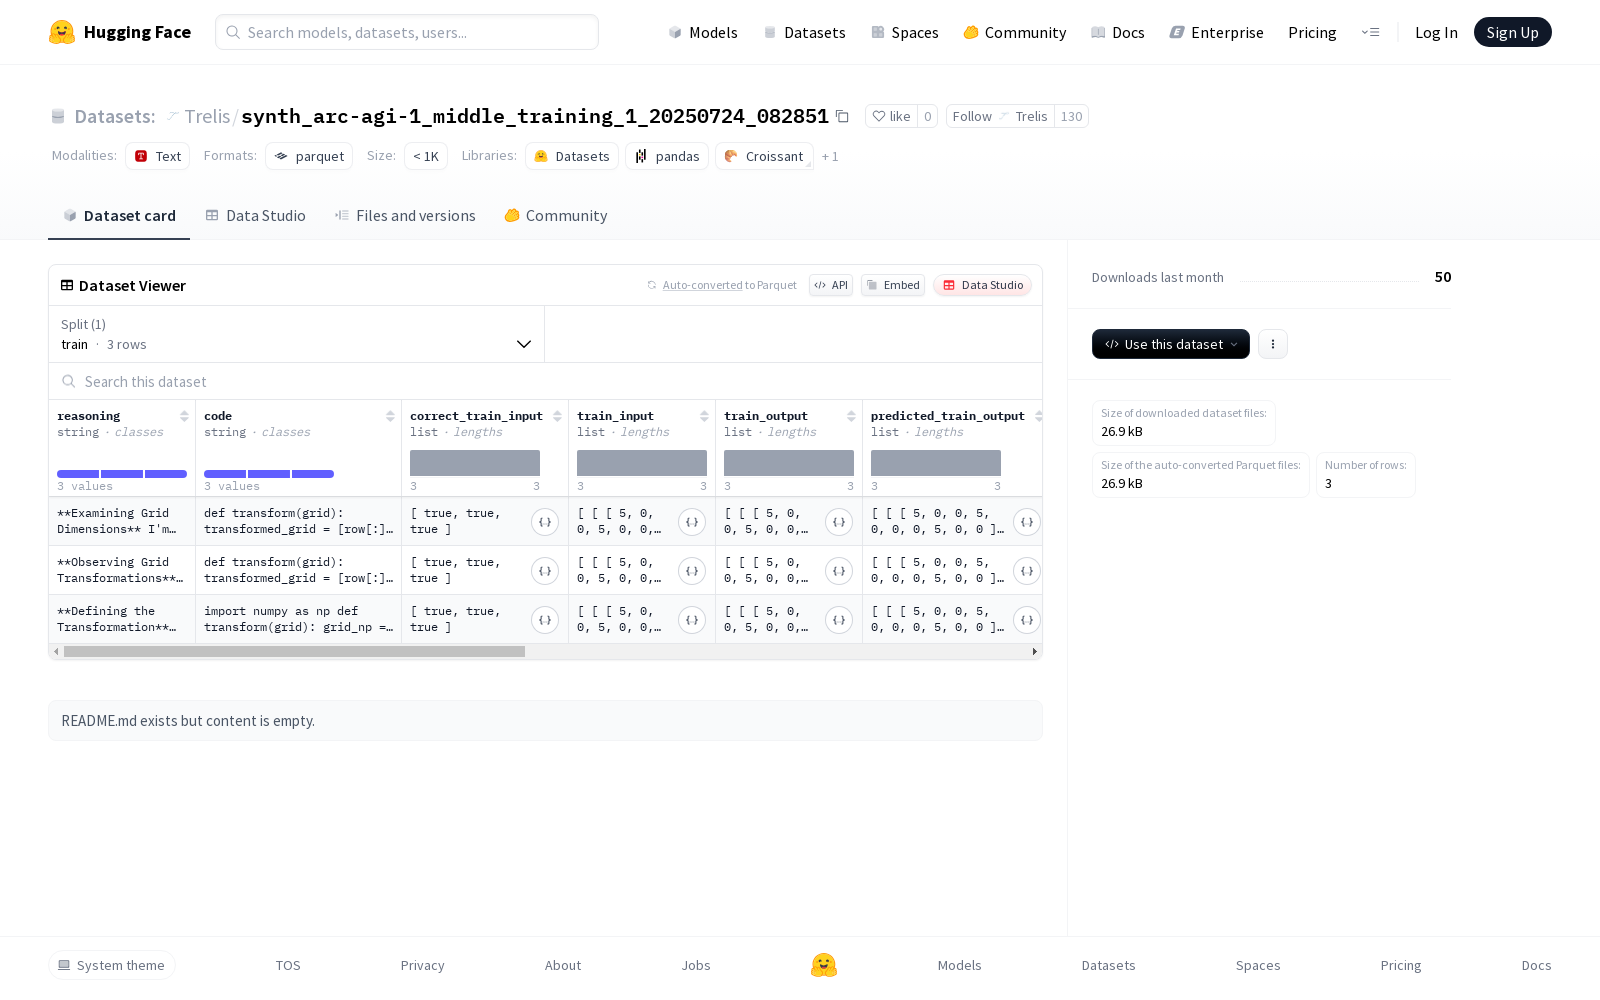This screenshot has width=1600, height=1000.
Task: Expand reasoning cell for Examining Grid row
Action: tap(121, 521)
